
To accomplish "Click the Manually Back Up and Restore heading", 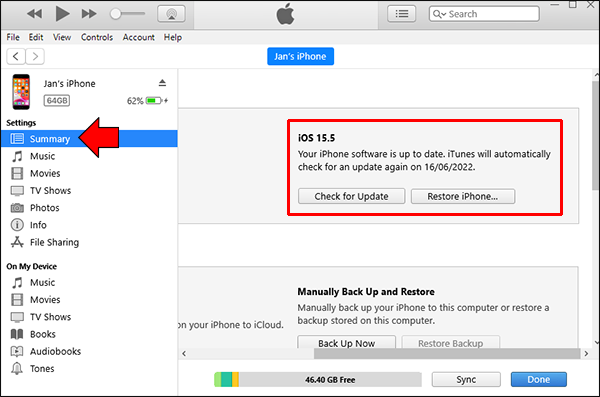I will 366,292.
